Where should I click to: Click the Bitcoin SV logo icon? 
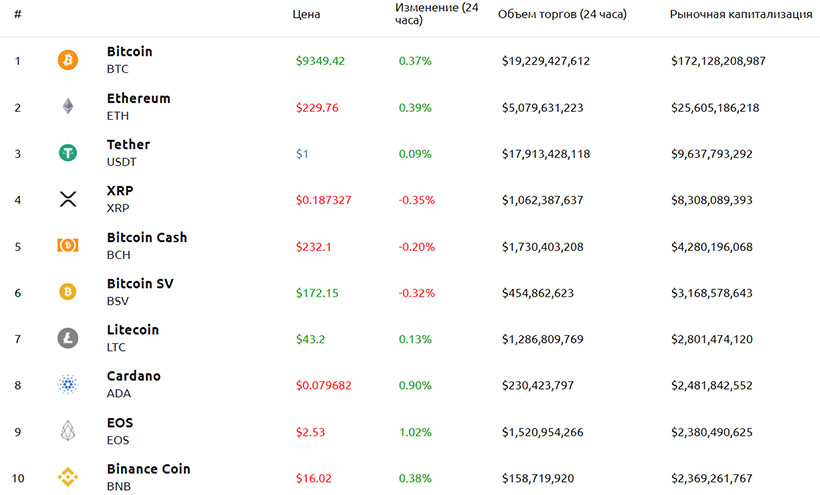pyautogui.click(x=68, y=292)
